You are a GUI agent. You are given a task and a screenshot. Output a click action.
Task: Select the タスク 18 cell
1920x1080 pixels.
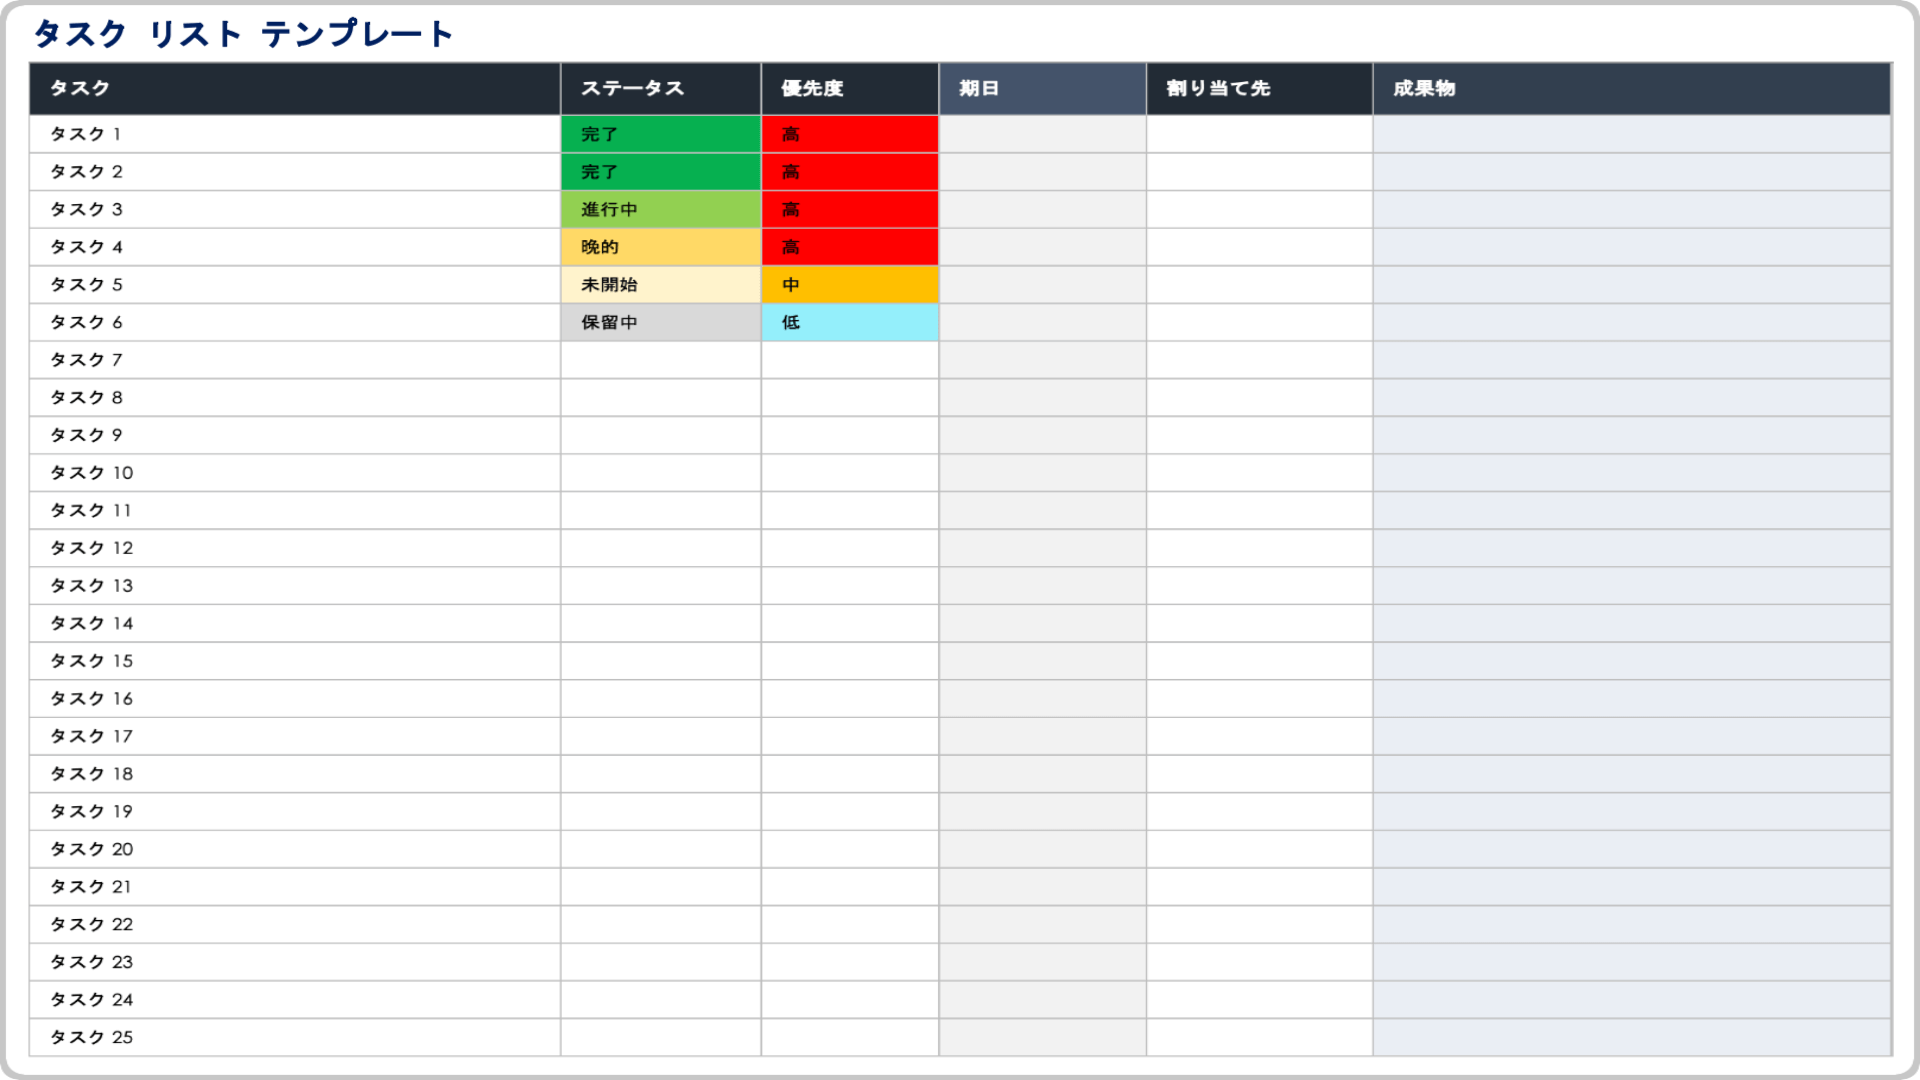(295, 774)
